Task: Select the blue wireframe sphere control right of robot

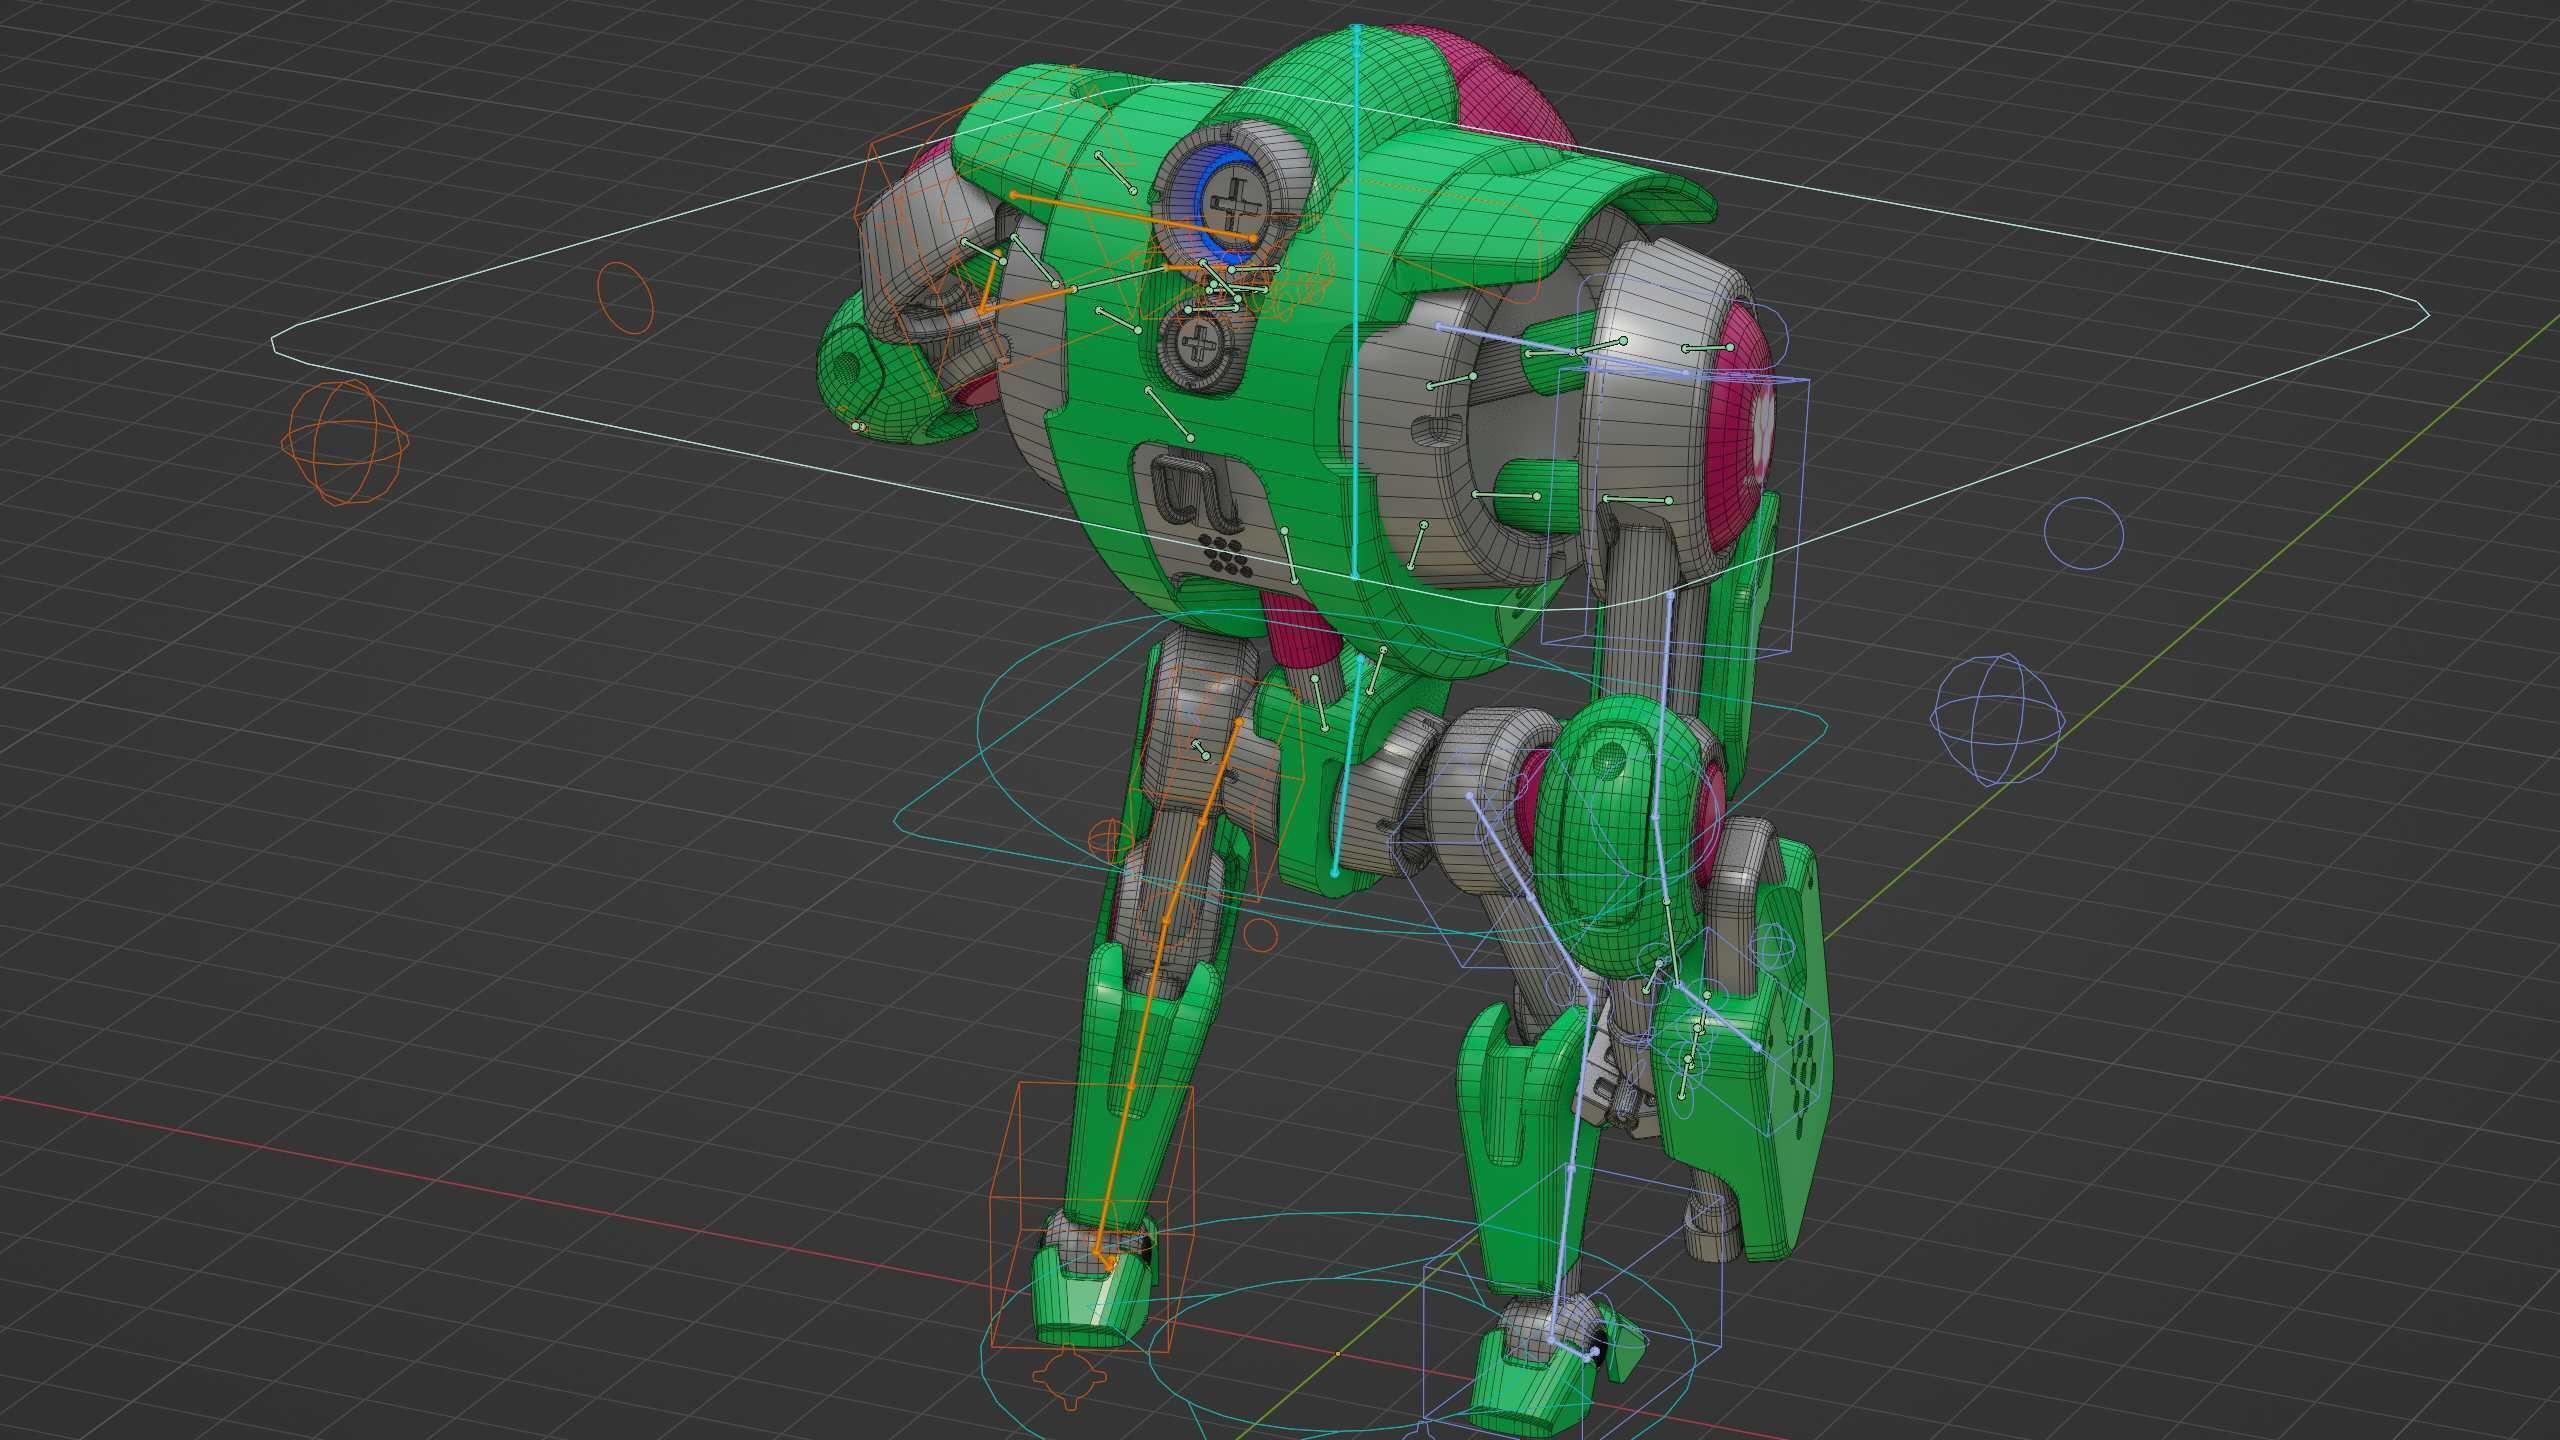Action: pos(2000,718)
